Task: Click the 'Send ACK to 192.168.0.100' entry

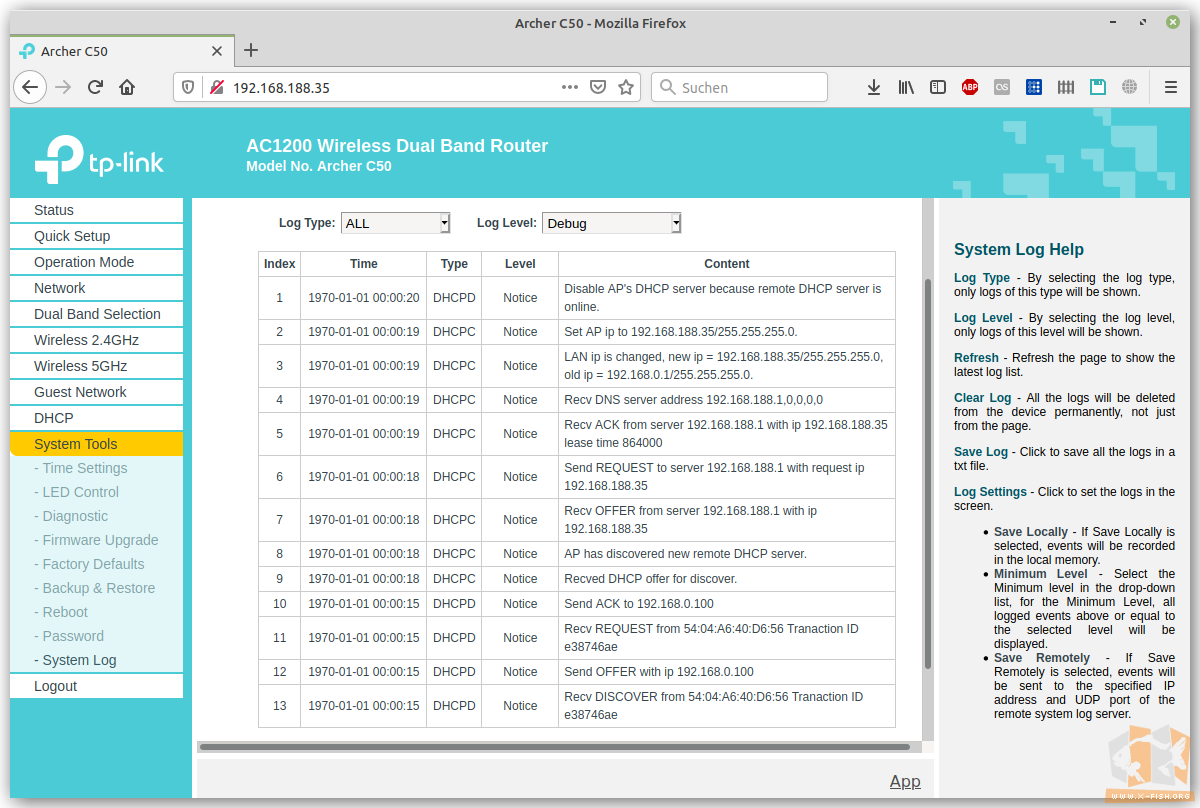Action: [x=639, y=604]
